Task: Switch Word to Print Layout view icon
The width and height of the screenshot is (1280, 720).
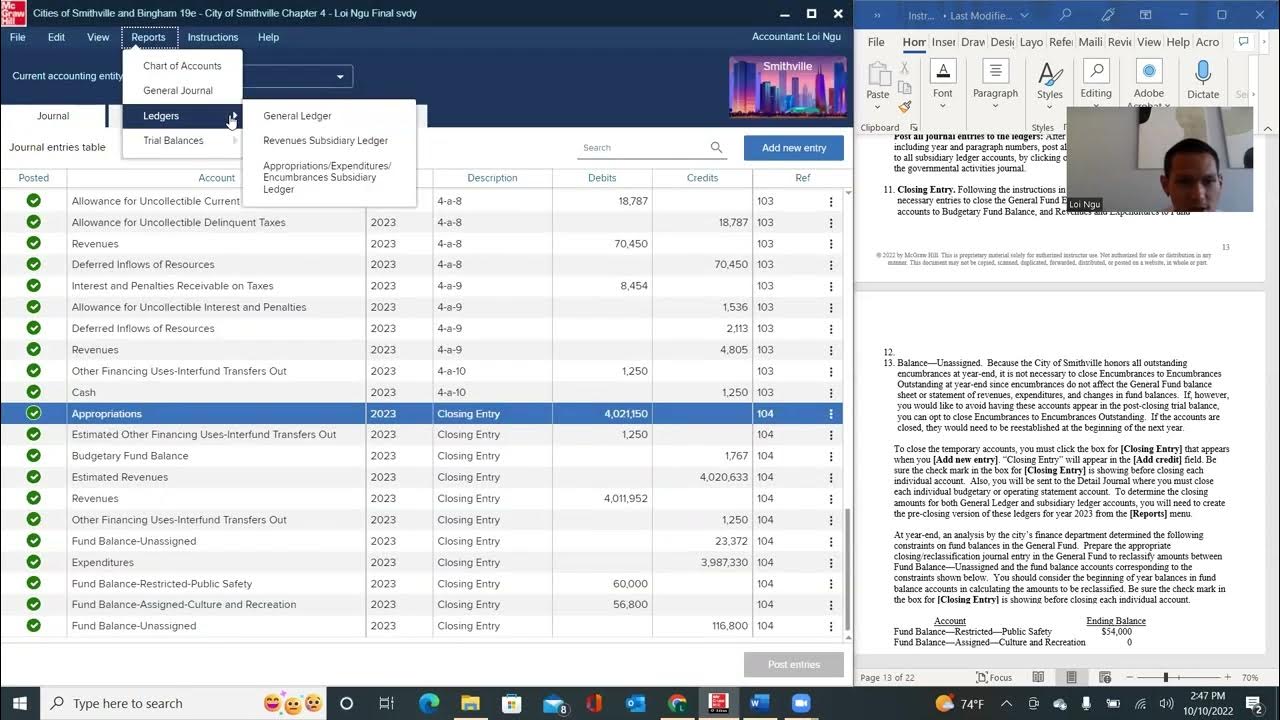Action: [x=1071, y=677]
